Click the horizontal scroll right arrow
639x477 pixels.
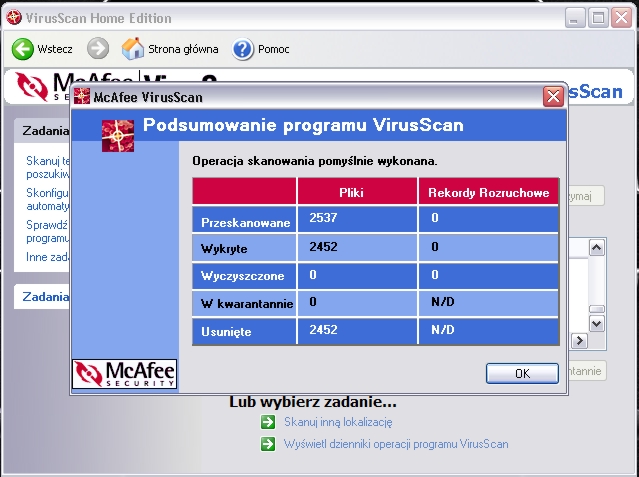pyautogui.click(x=580, y=340)
